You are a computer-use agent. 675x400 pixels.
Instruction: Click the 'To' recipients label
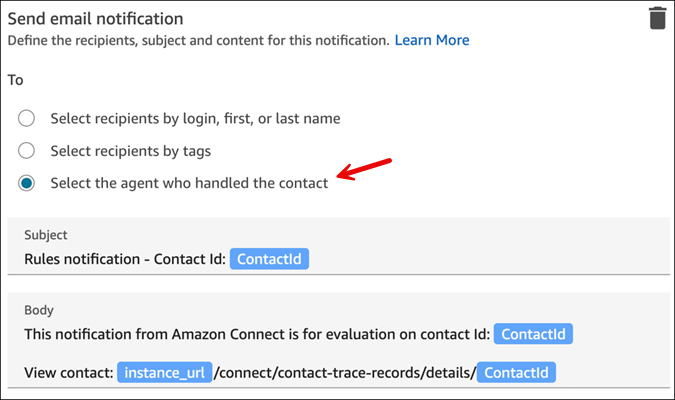tap(15, 78)
